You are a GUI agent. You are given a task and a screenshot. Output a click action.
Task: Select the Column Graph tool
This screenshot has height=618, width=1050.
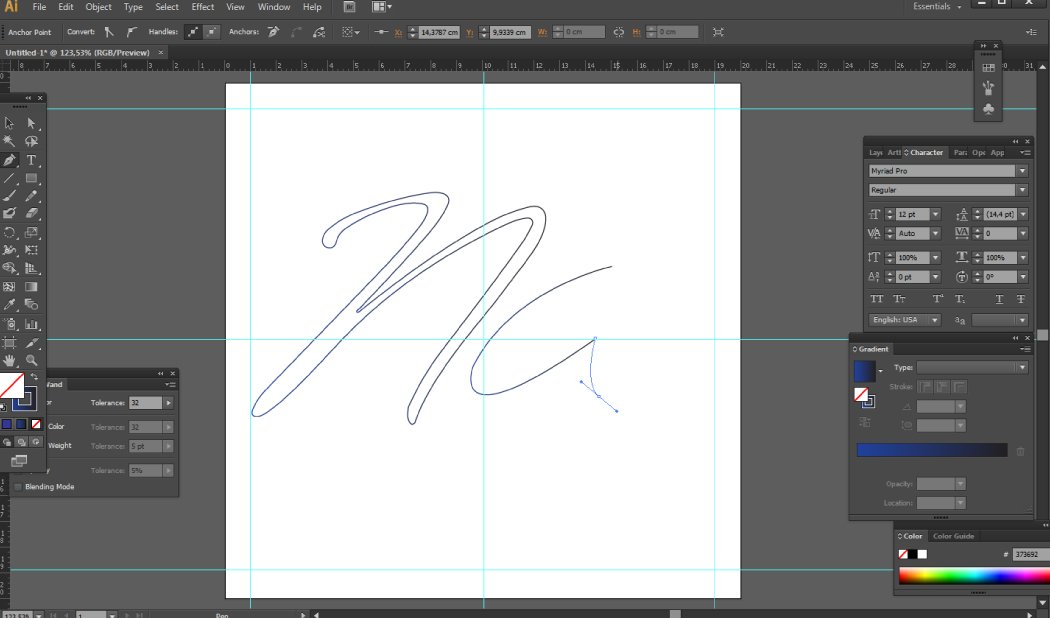click(31, 324)
